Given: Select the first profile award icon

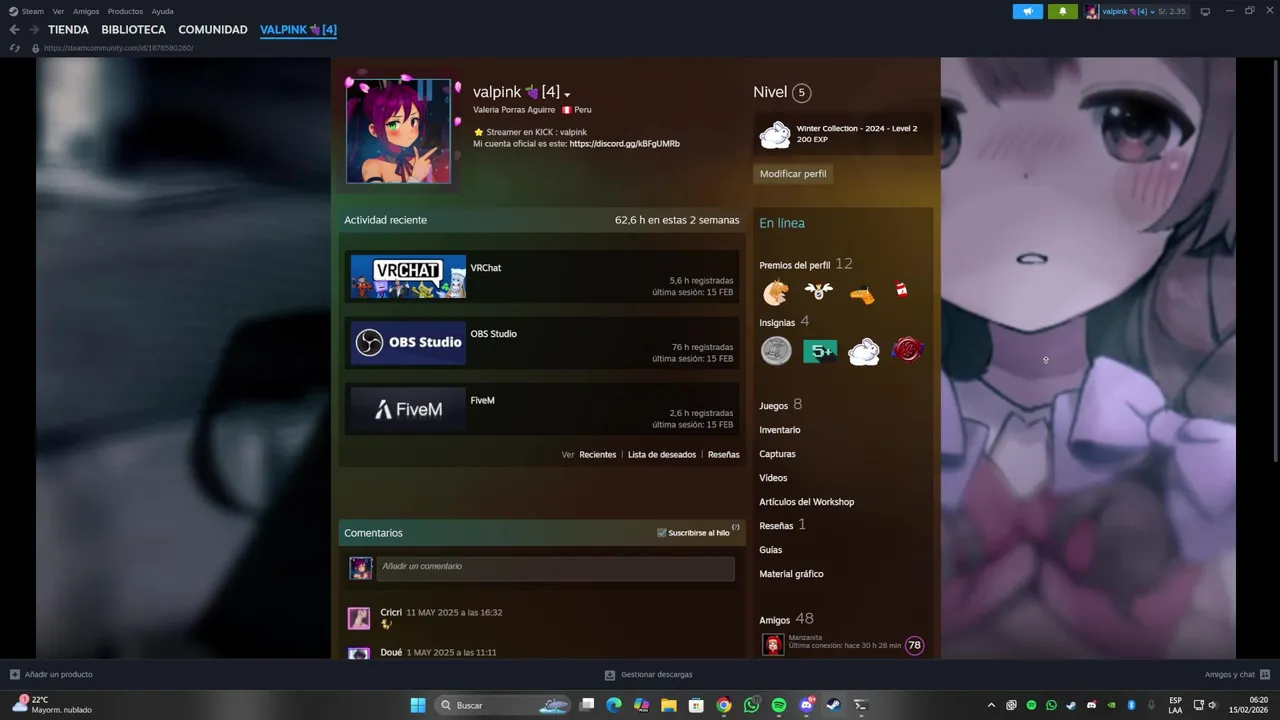Looking at the screenshot, I should coord(776,292).
